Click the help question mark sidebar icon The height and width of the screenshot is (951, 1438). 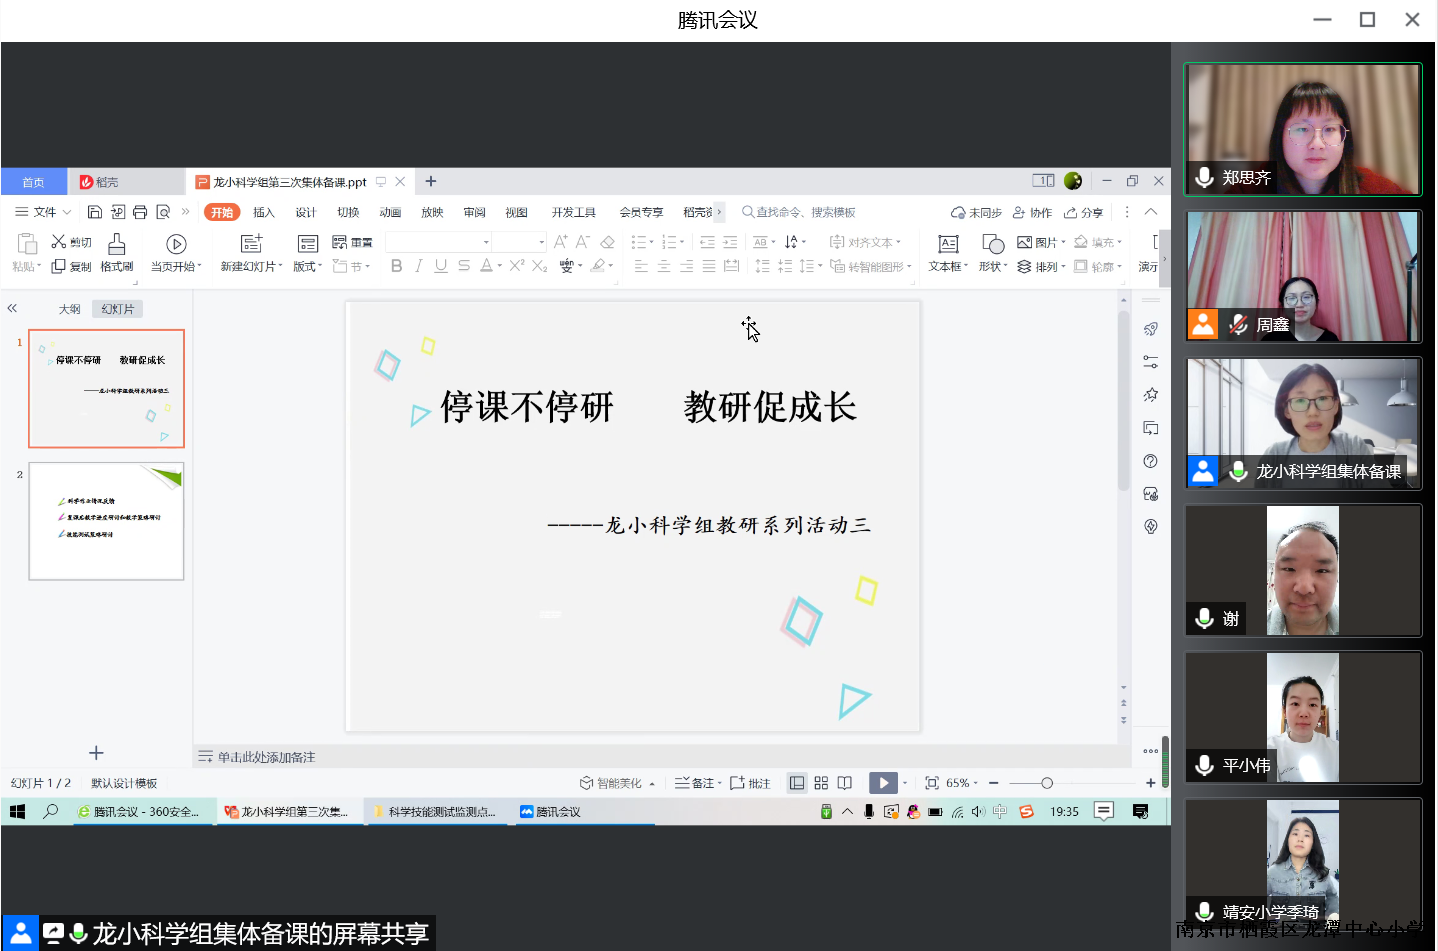point(1151,461)
